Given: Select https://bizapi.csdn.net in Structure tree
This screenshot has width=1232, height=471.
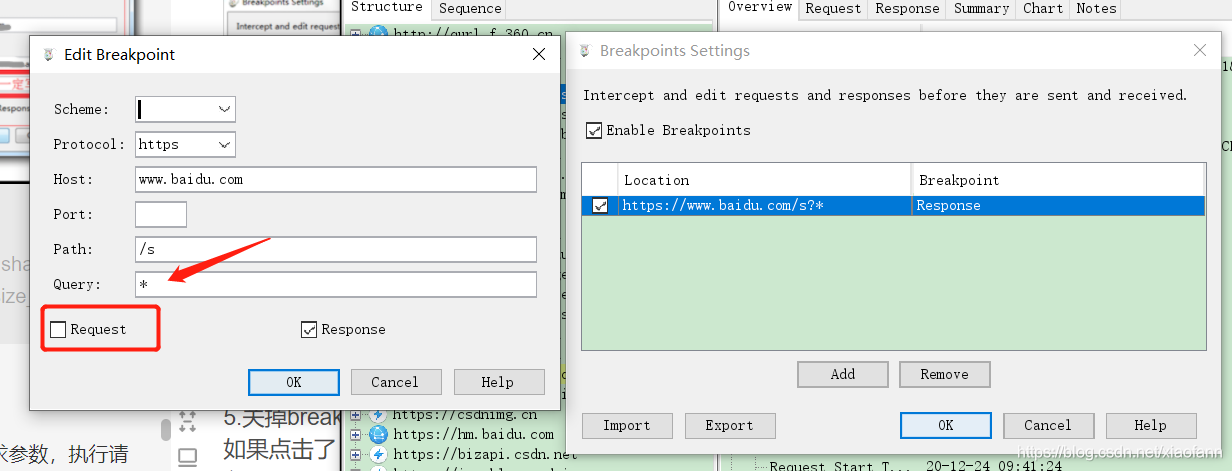Looking at the screenshot, I should 485,455.
